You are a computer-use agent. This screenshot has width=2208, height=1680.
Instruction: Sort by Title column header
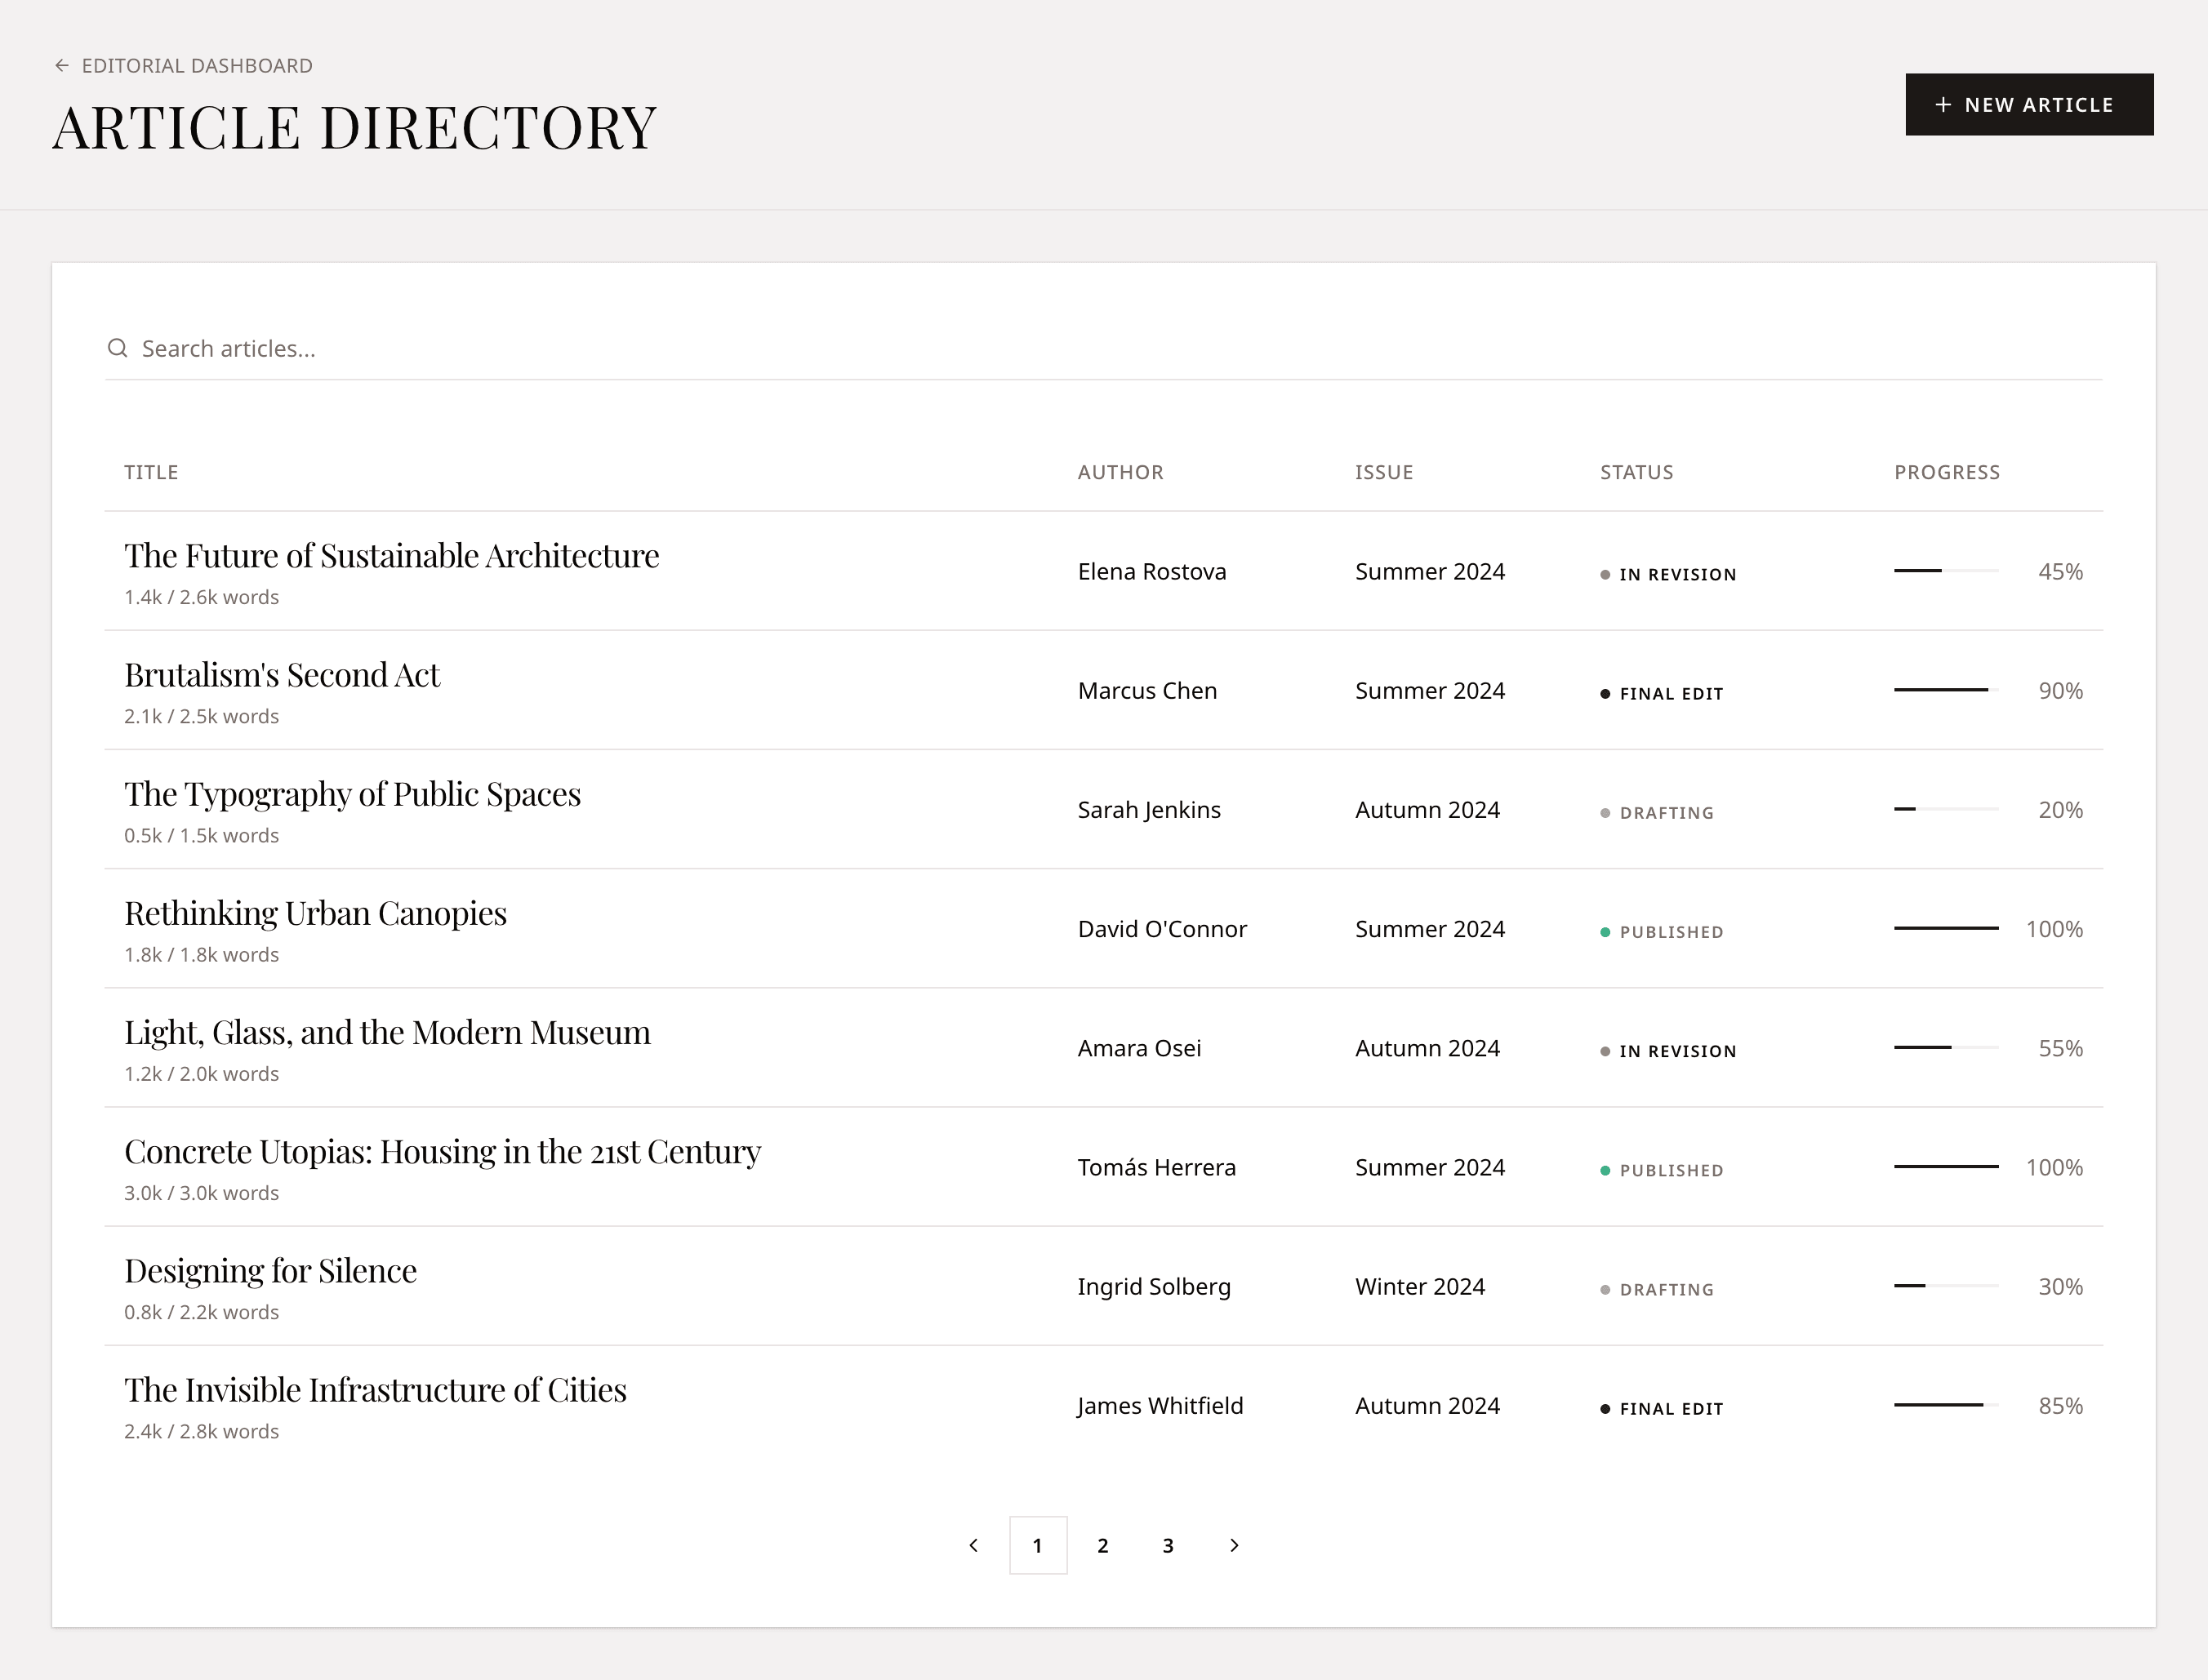151,472
